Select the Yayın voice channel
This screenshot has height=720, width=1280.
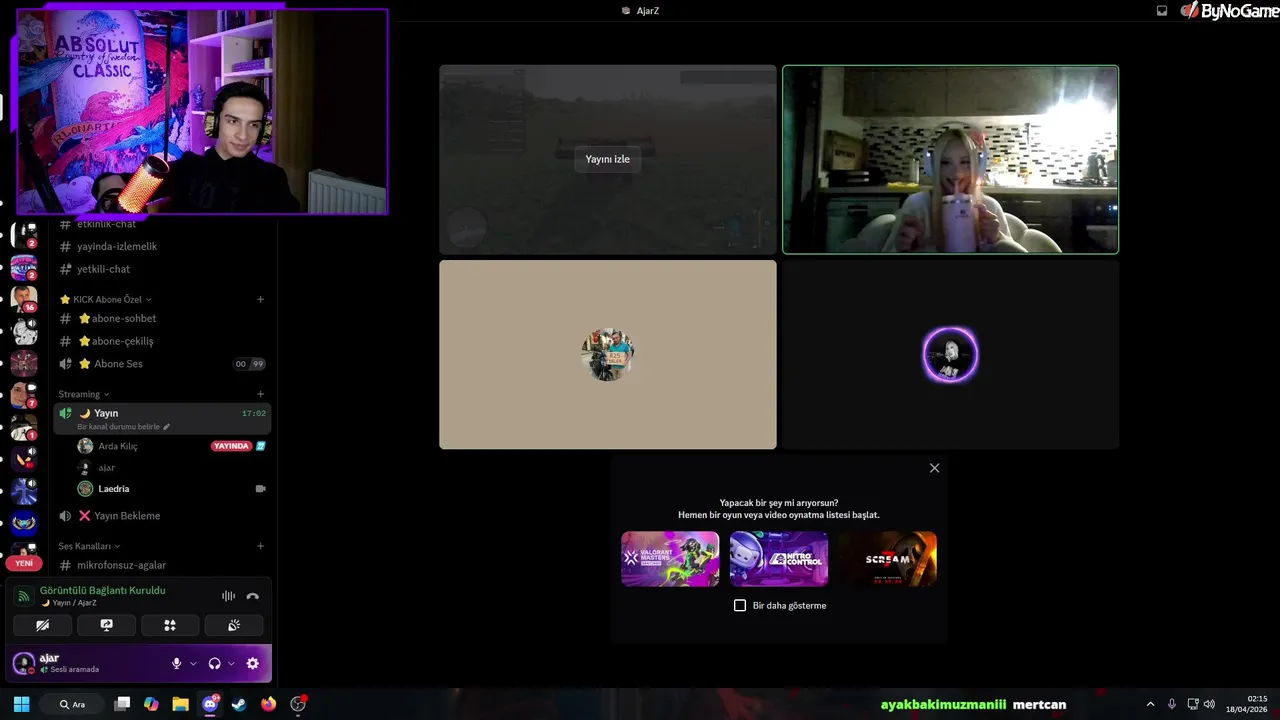pyautogui.click(x=162, y=418)
